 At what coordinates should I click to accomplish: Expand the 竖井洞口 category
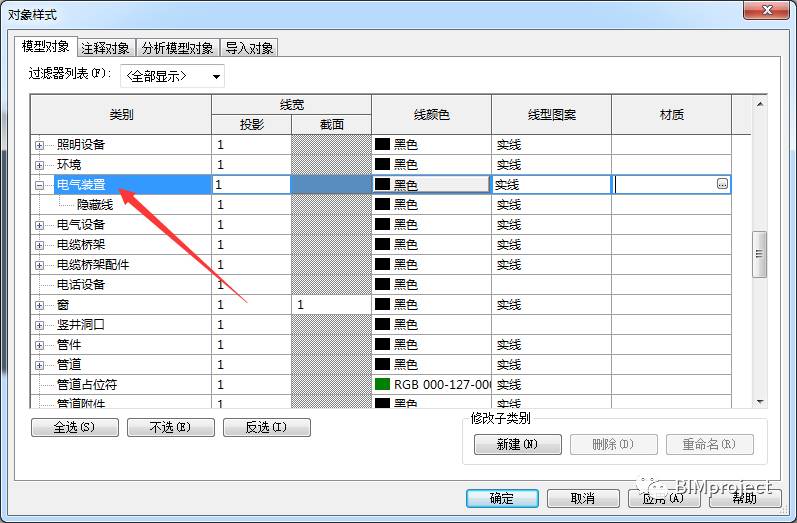point(39,325)
